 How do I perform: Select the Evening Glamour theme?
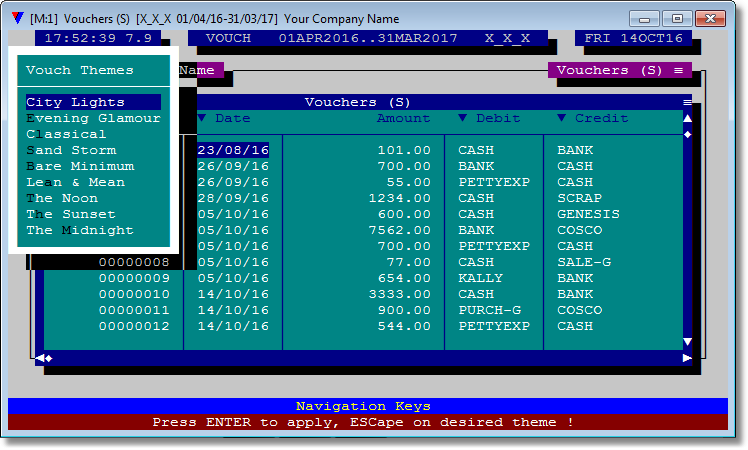pos(94,118)
